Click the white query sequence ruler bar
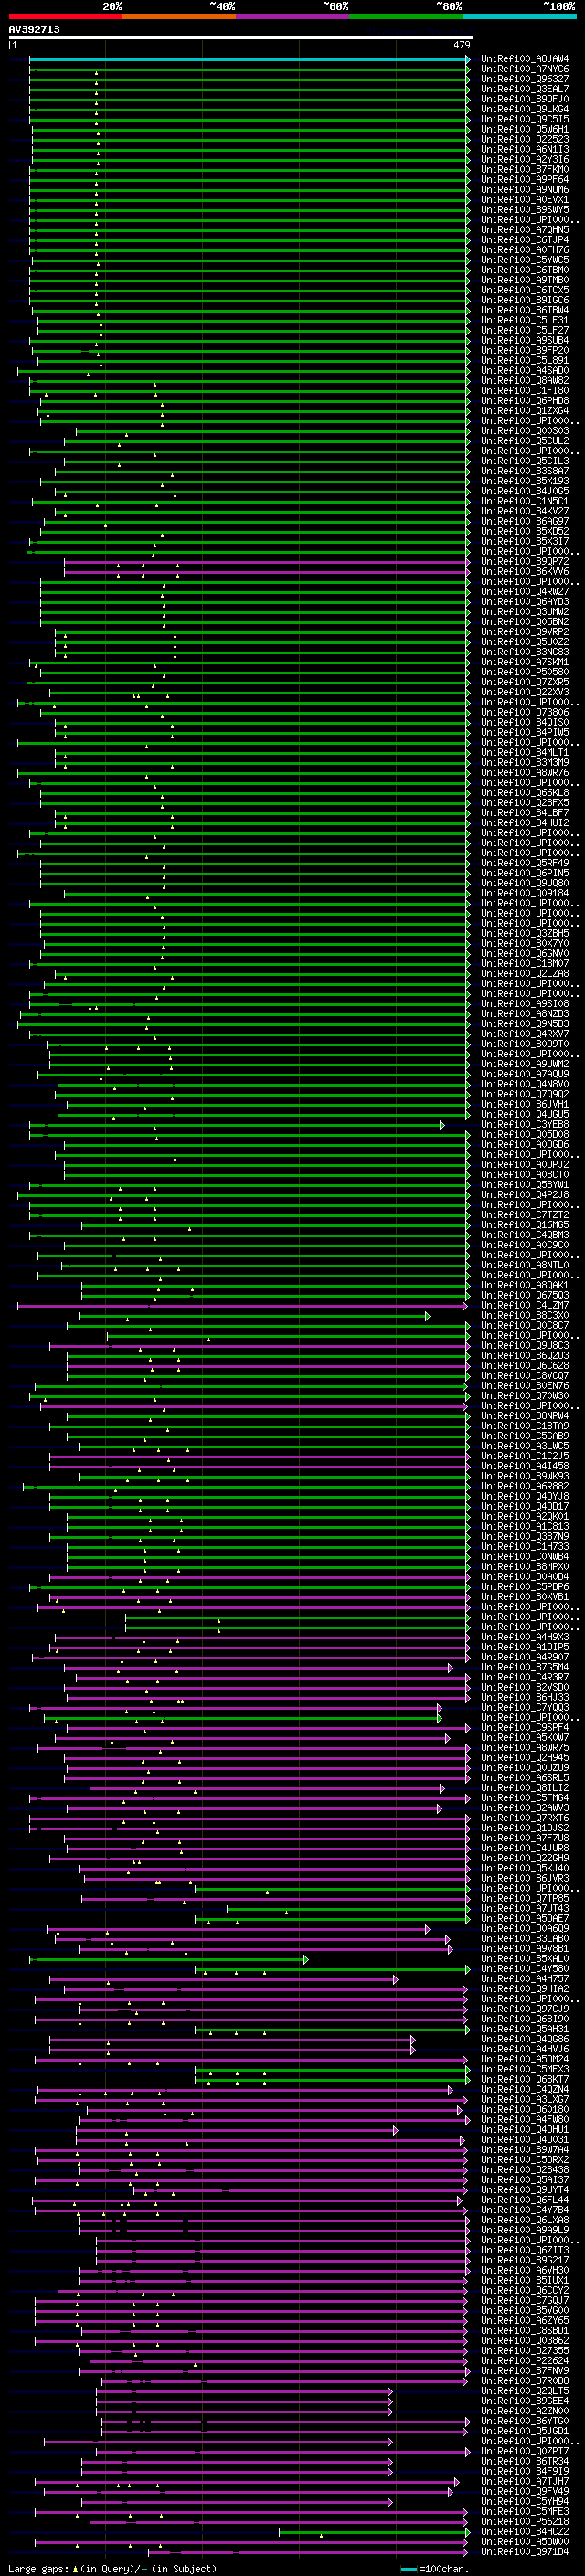Screen dimensions: 585x2576 (x=241, y=37)
